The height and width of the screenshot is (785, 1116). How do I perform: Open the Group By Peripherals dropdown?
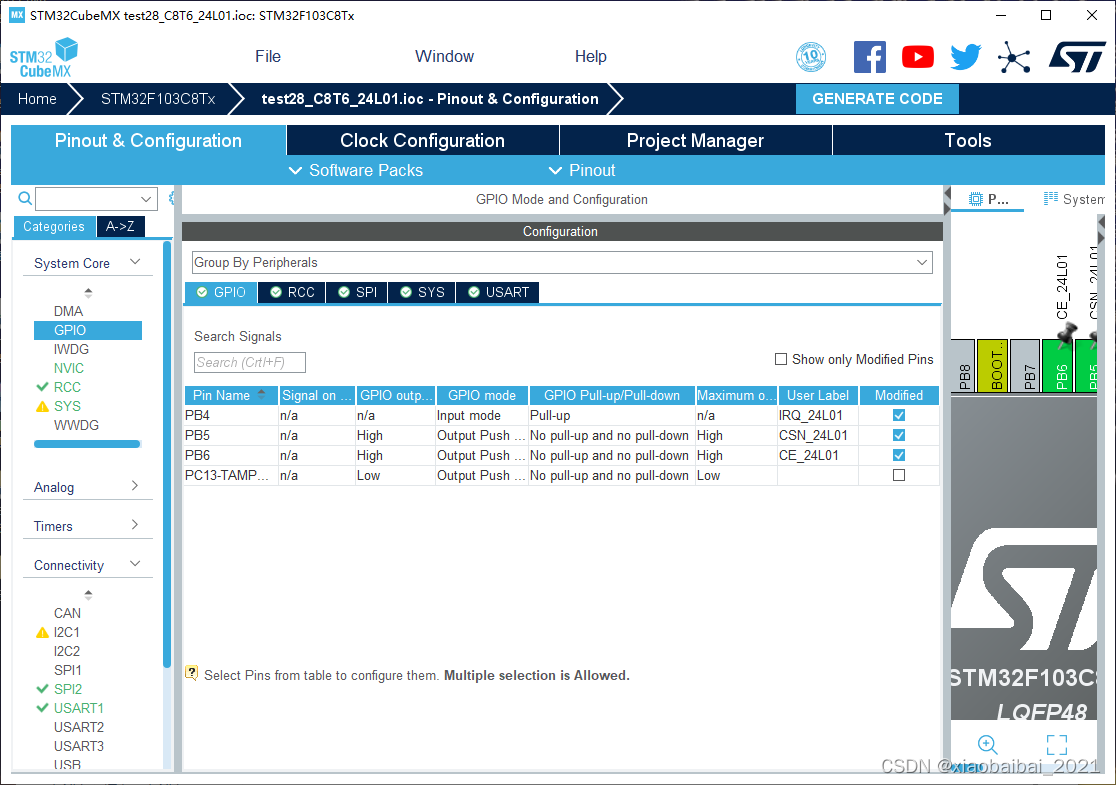(x=562, y=263)
